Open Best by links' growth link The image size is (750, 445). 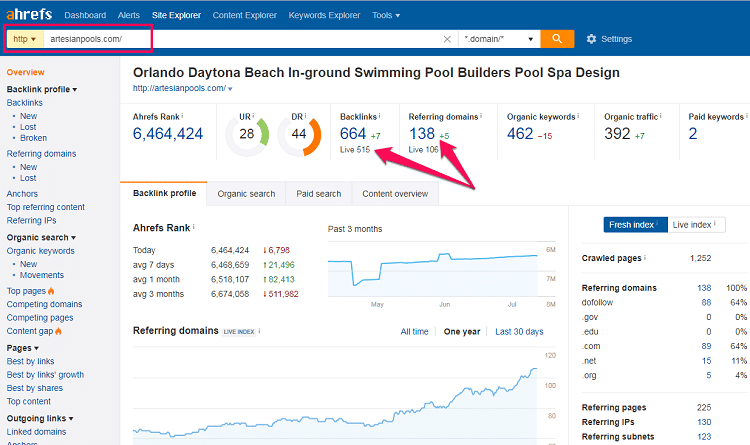[x=45, y=375]
